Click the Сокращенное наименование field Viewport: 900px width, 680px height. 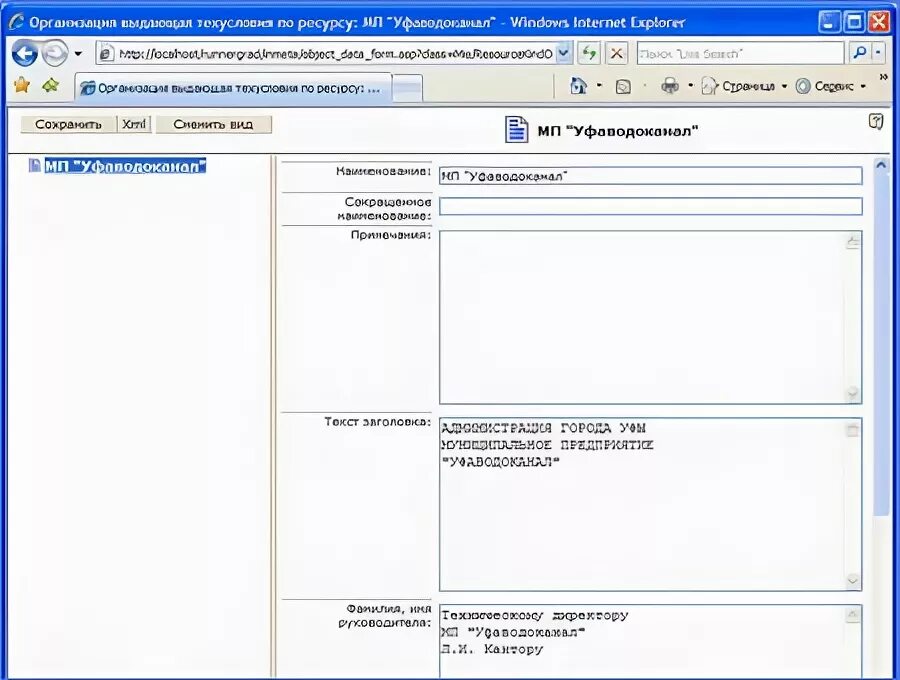tap(651, 206)
